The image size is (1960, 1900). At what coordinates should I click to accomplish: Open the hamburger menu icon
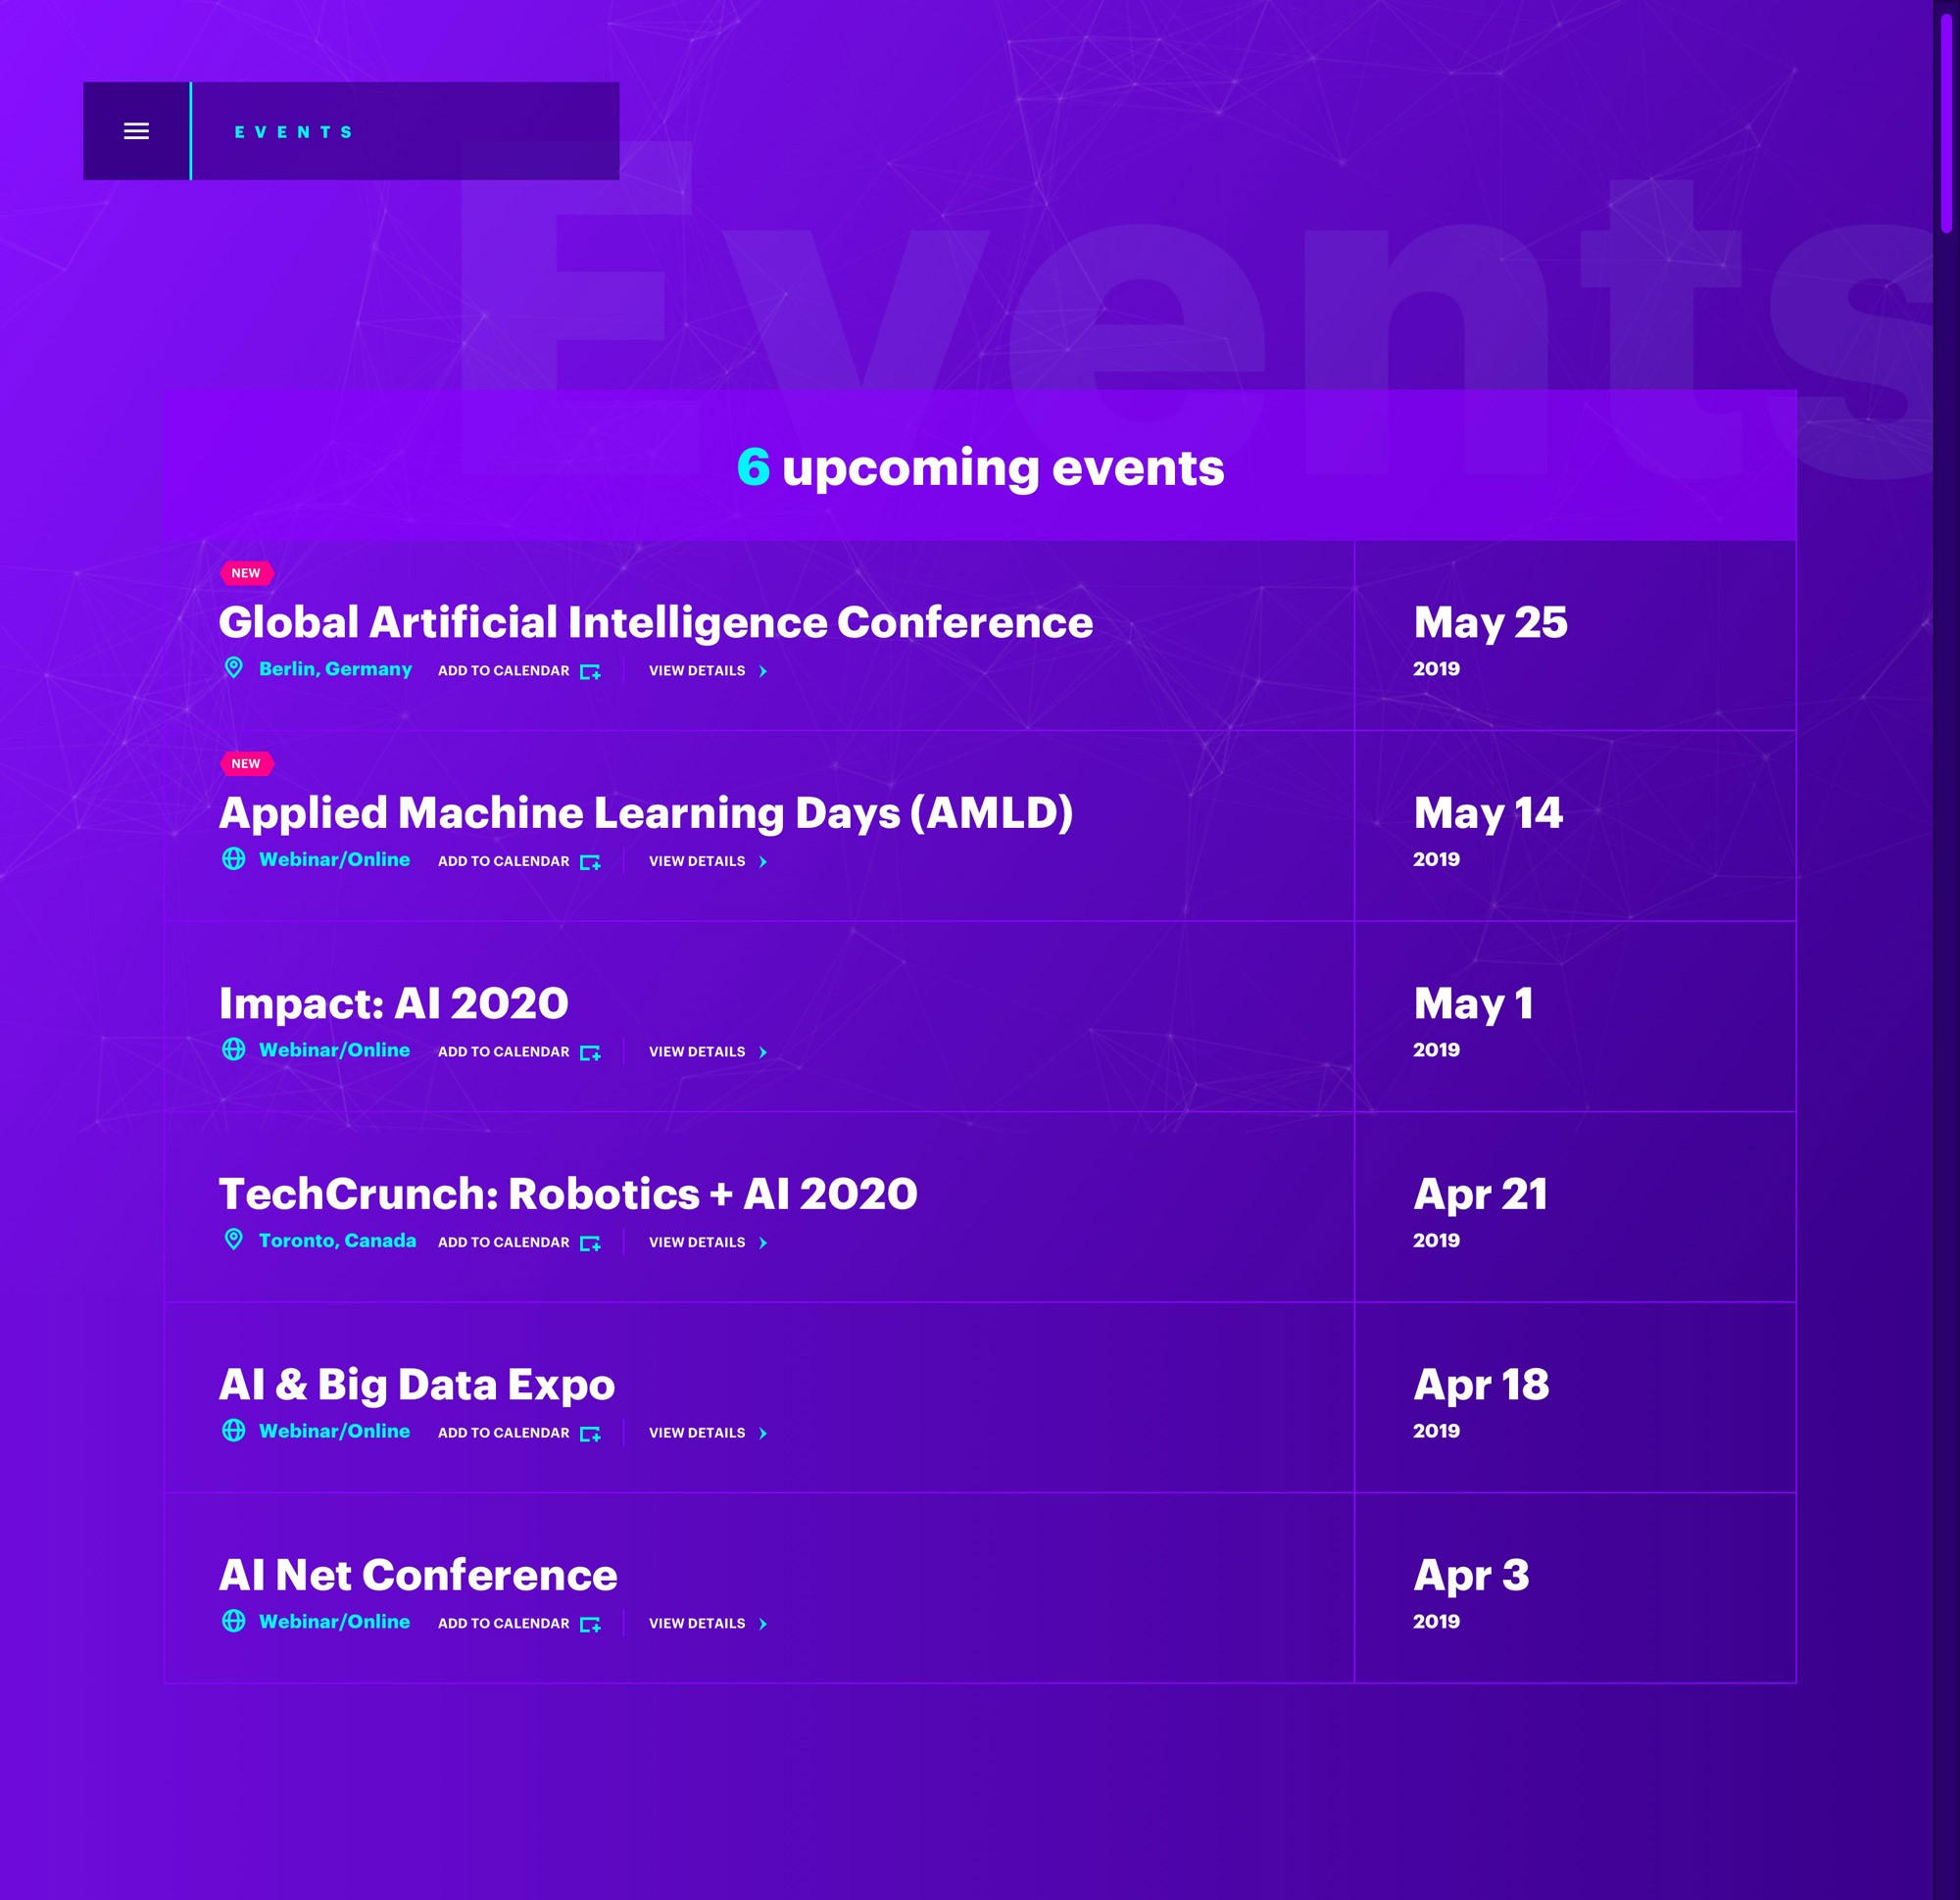coord(136,131)
